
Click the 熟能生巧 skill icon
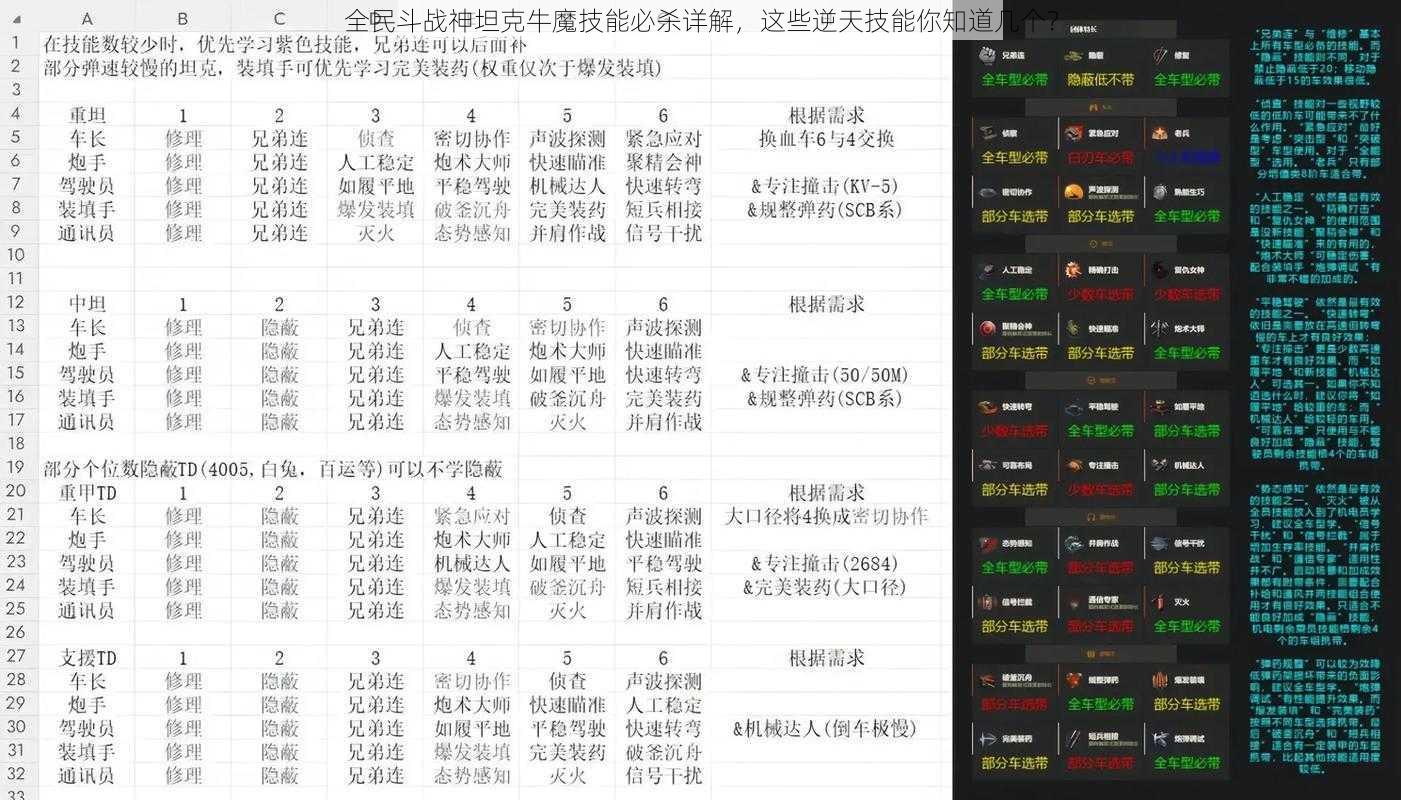point(1160,193)
